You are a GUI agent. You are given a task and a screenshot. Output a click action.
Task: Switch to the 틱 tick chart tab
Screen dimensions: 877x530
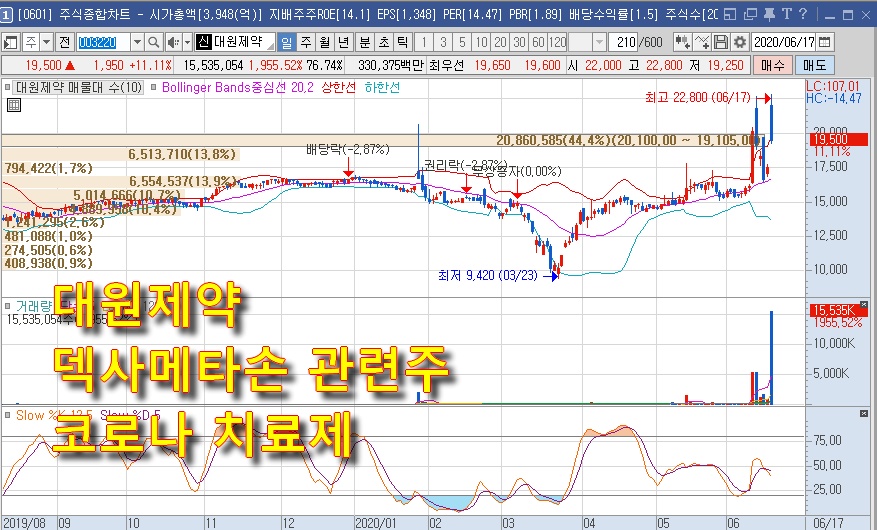coord(403,42)
